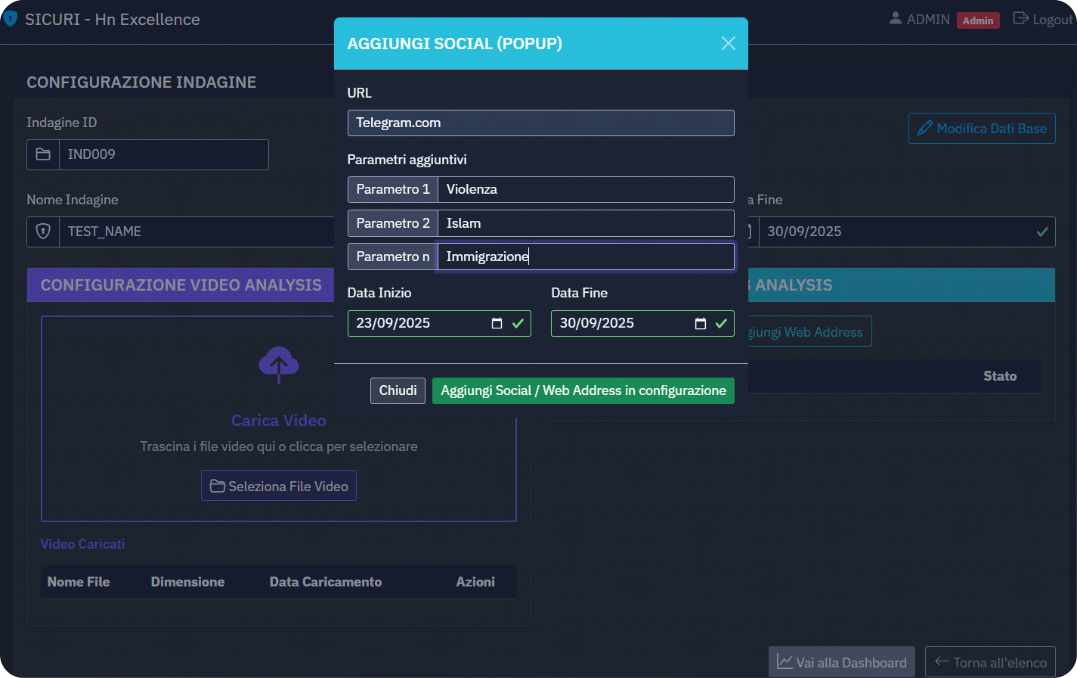This screenshot has width=1077, height=678.
Task: Open calendar picker in popup Data Fine field
Action: pyautogui.click(x=700, y=323)
